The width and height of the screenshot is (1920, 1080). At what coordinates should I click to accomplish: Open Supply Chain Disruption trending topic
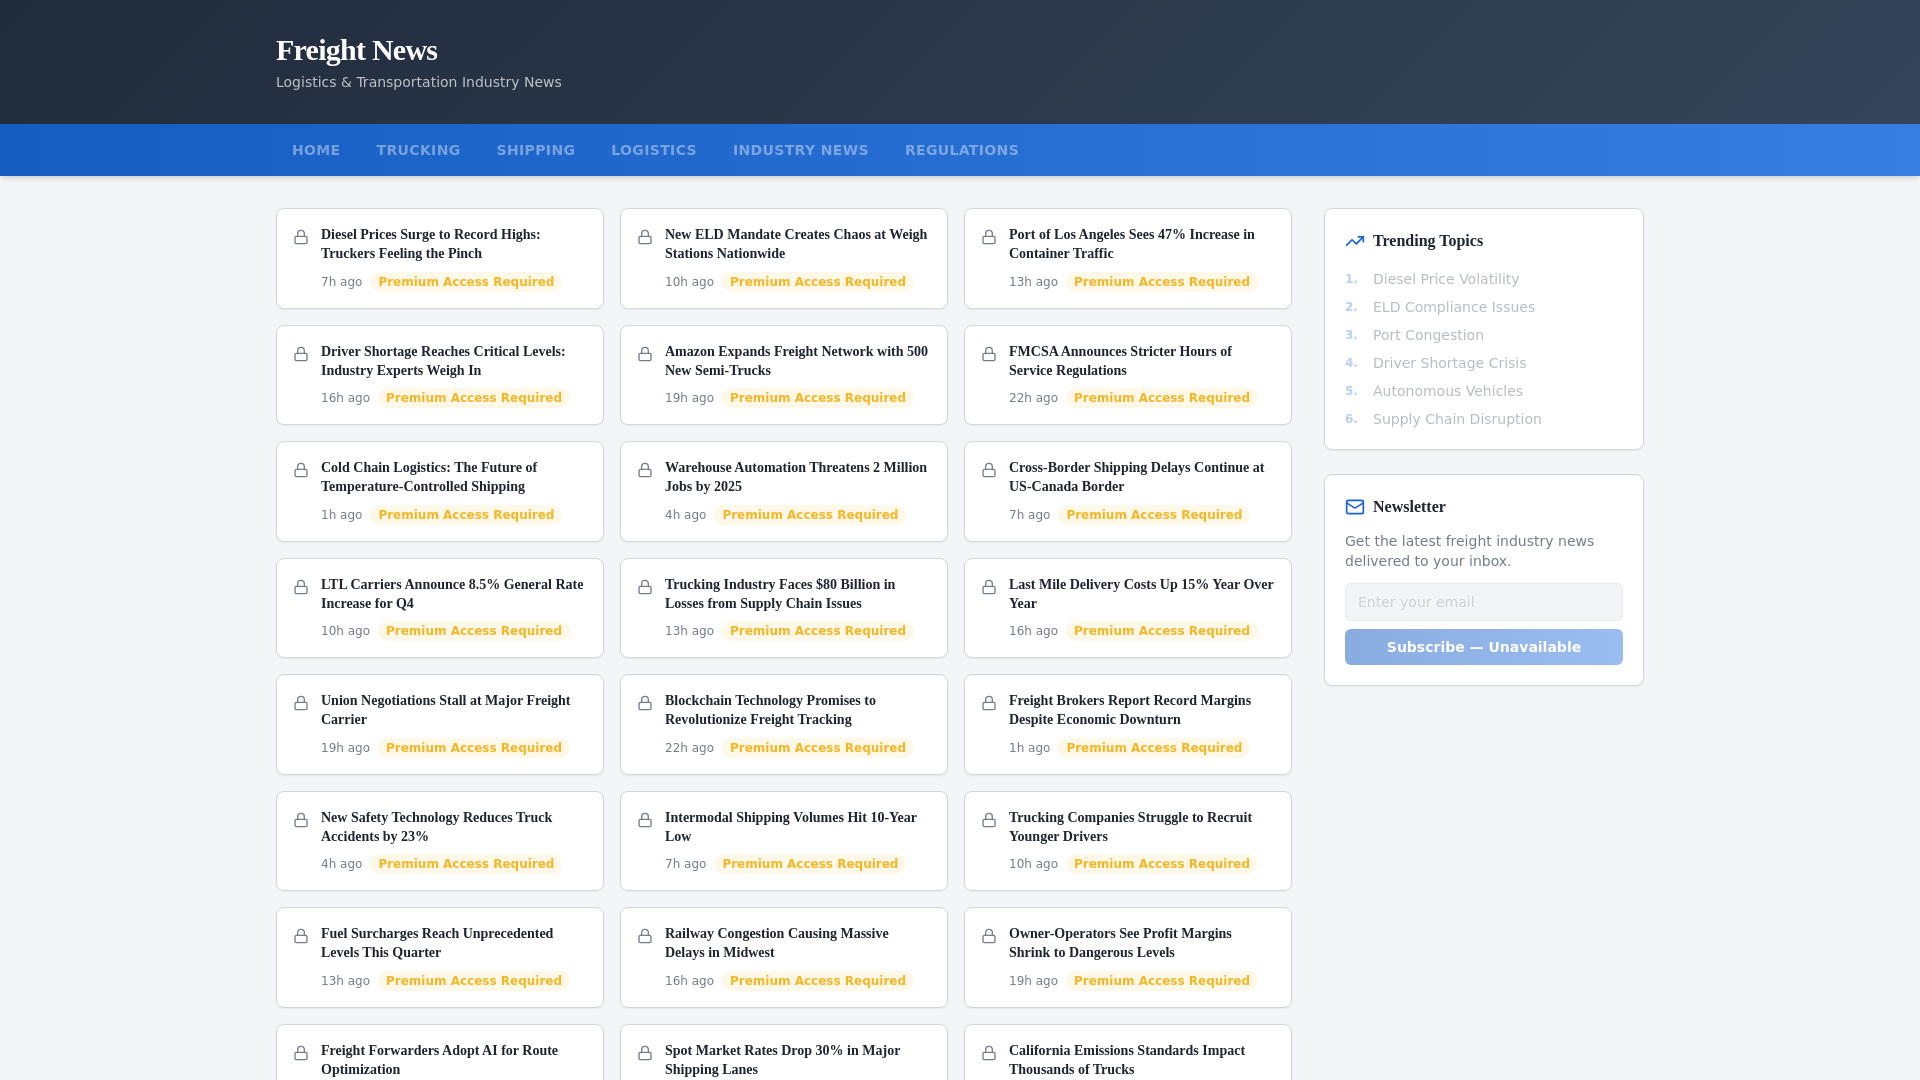tap(1457, 419)
